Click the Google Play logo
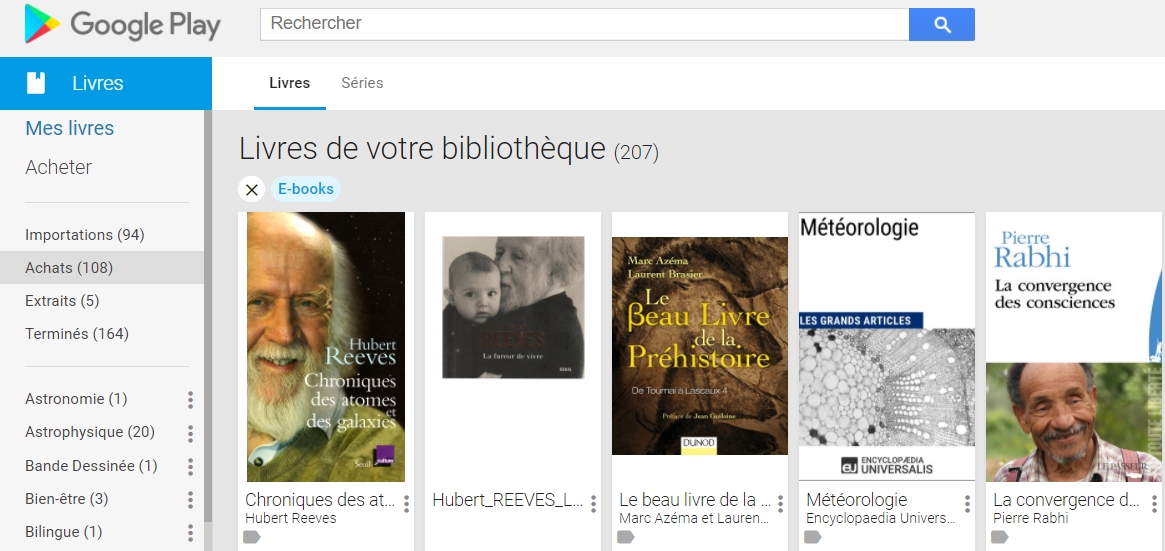Image resolution: width=1165 pixels, height=551 pixels. (123, 25)
